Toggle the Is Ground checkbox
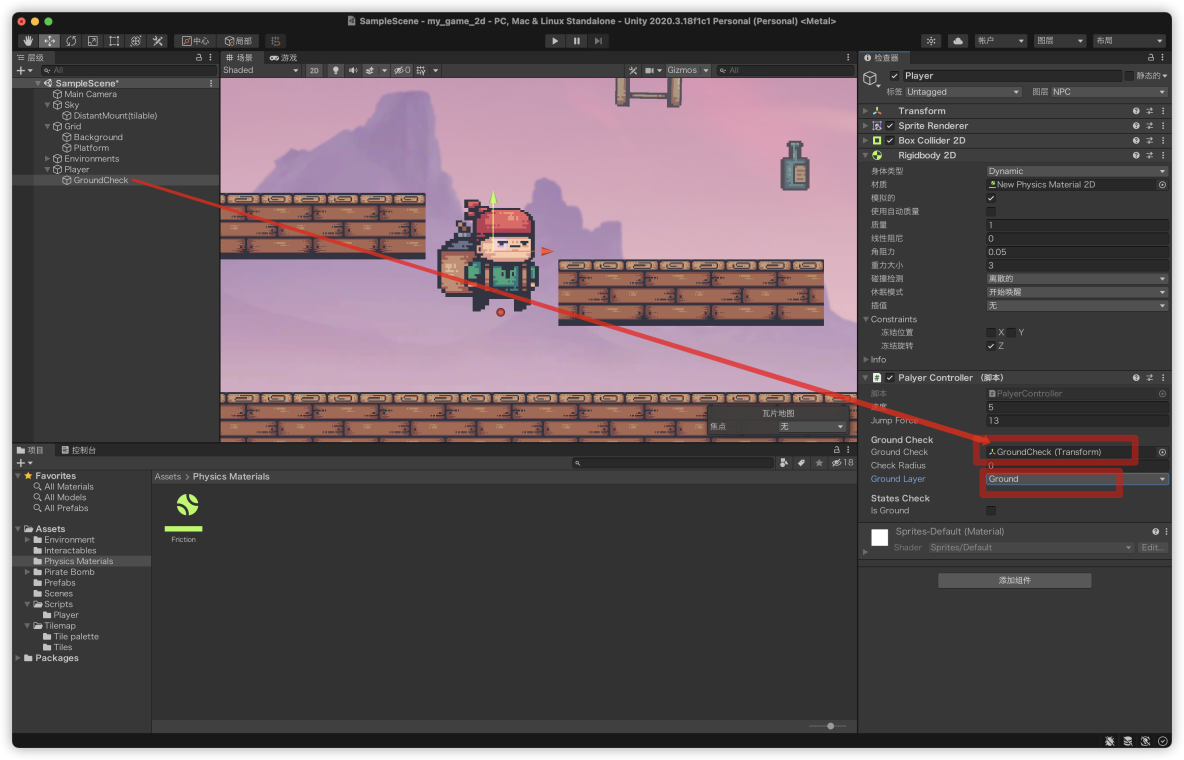 (x=991, y=511)
